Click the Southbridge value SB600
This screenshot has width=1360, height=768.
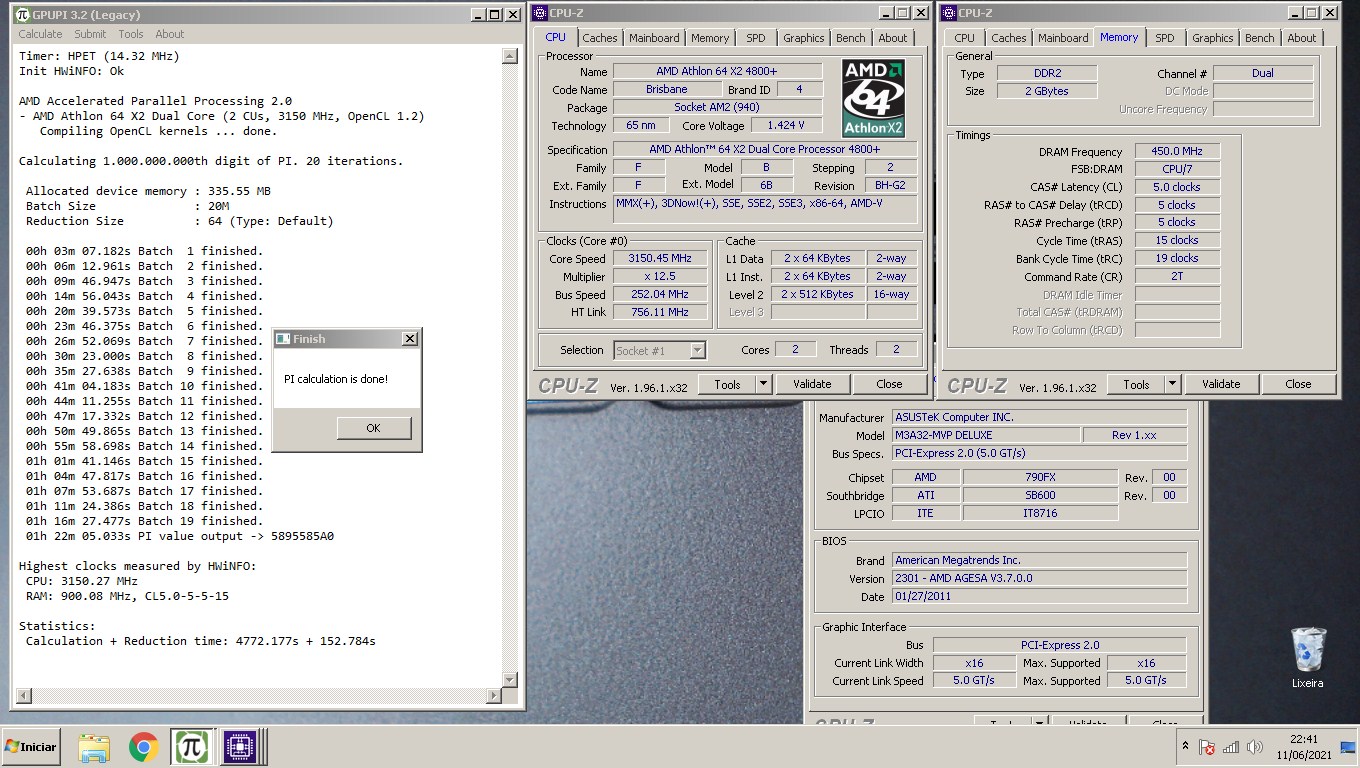coord(1040,495)
